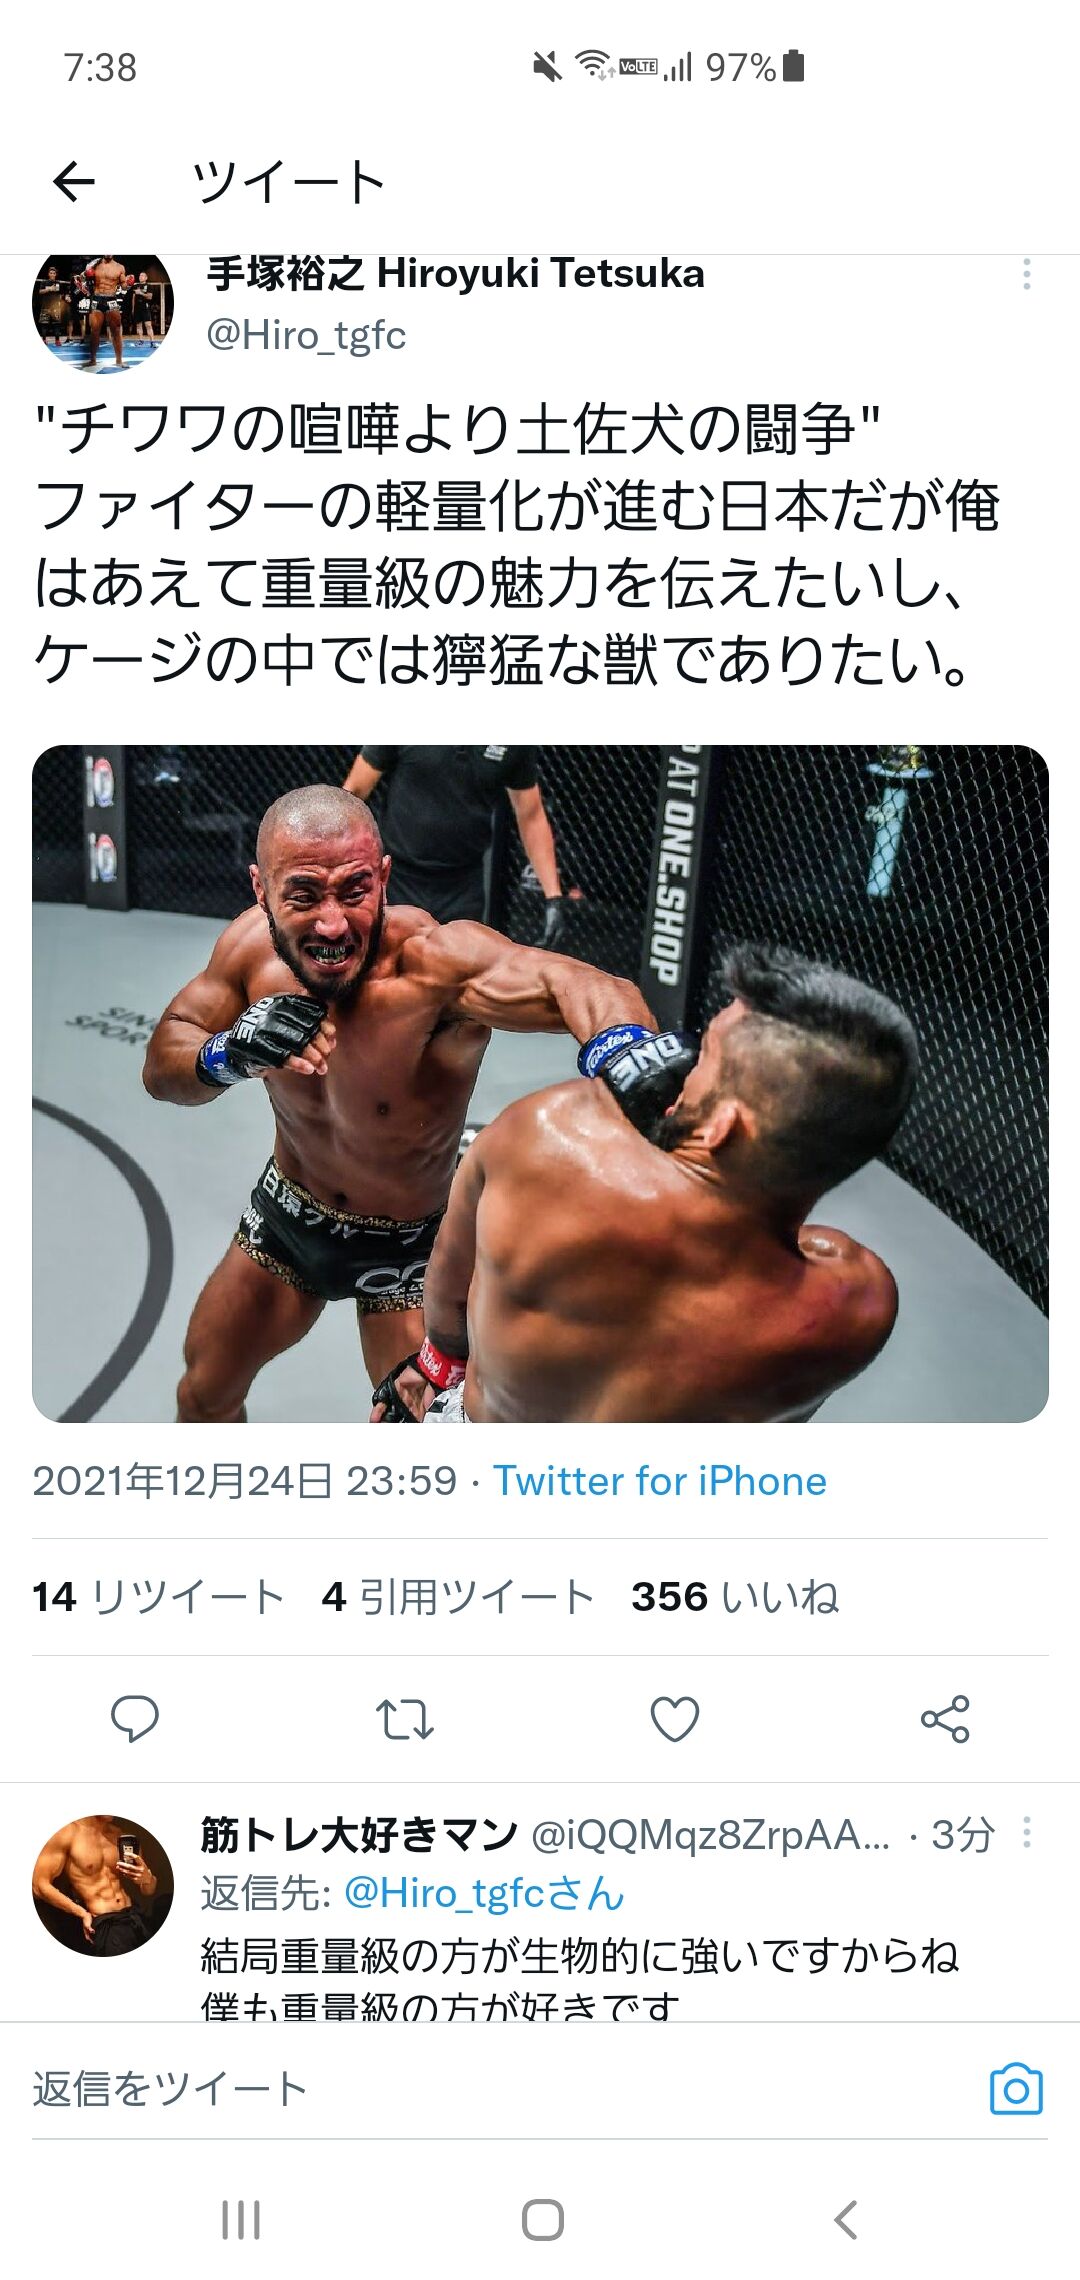This screenshot has height=2280, width=1080.
Task: Tap the back arrow in the header
Action: [x=74, y=182]
